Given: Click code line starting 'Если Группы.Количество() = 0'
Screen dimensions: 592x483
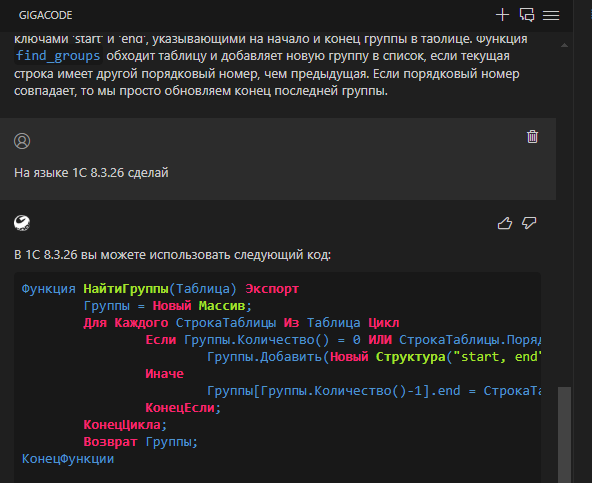Looking at the screenshot, I should coord(343,340).
